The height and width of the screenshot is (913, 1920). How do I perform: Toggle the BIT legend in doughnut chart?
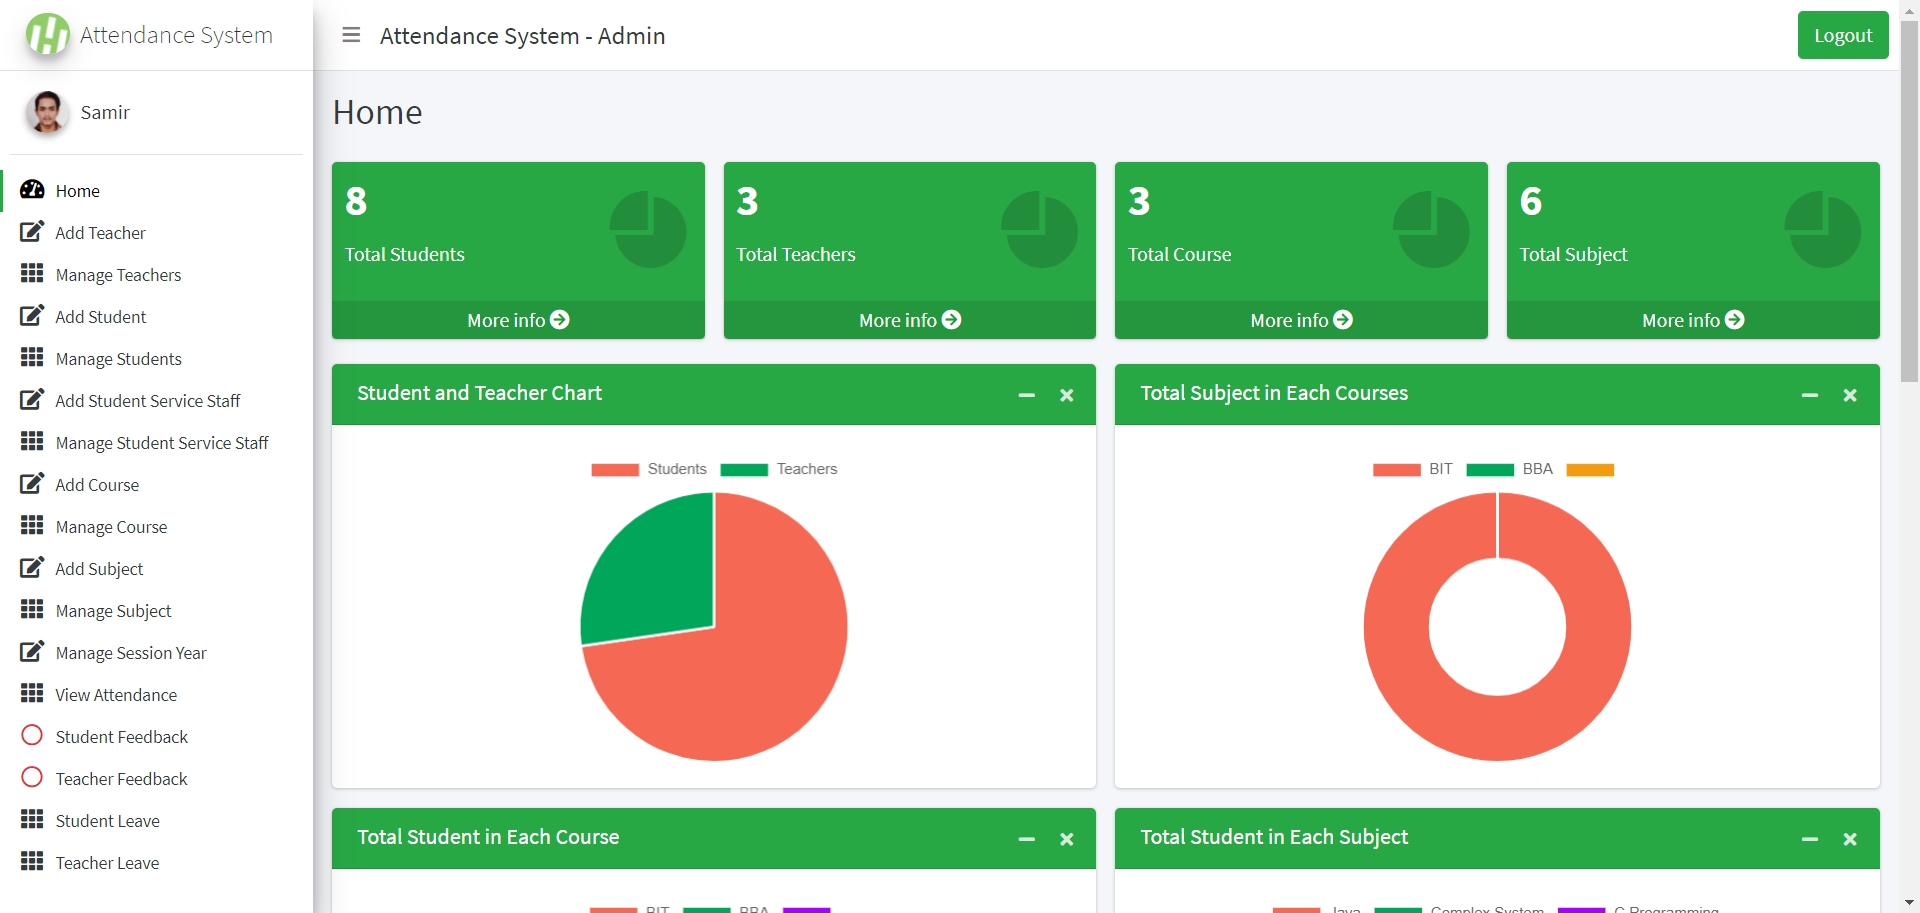(1413, 469)
